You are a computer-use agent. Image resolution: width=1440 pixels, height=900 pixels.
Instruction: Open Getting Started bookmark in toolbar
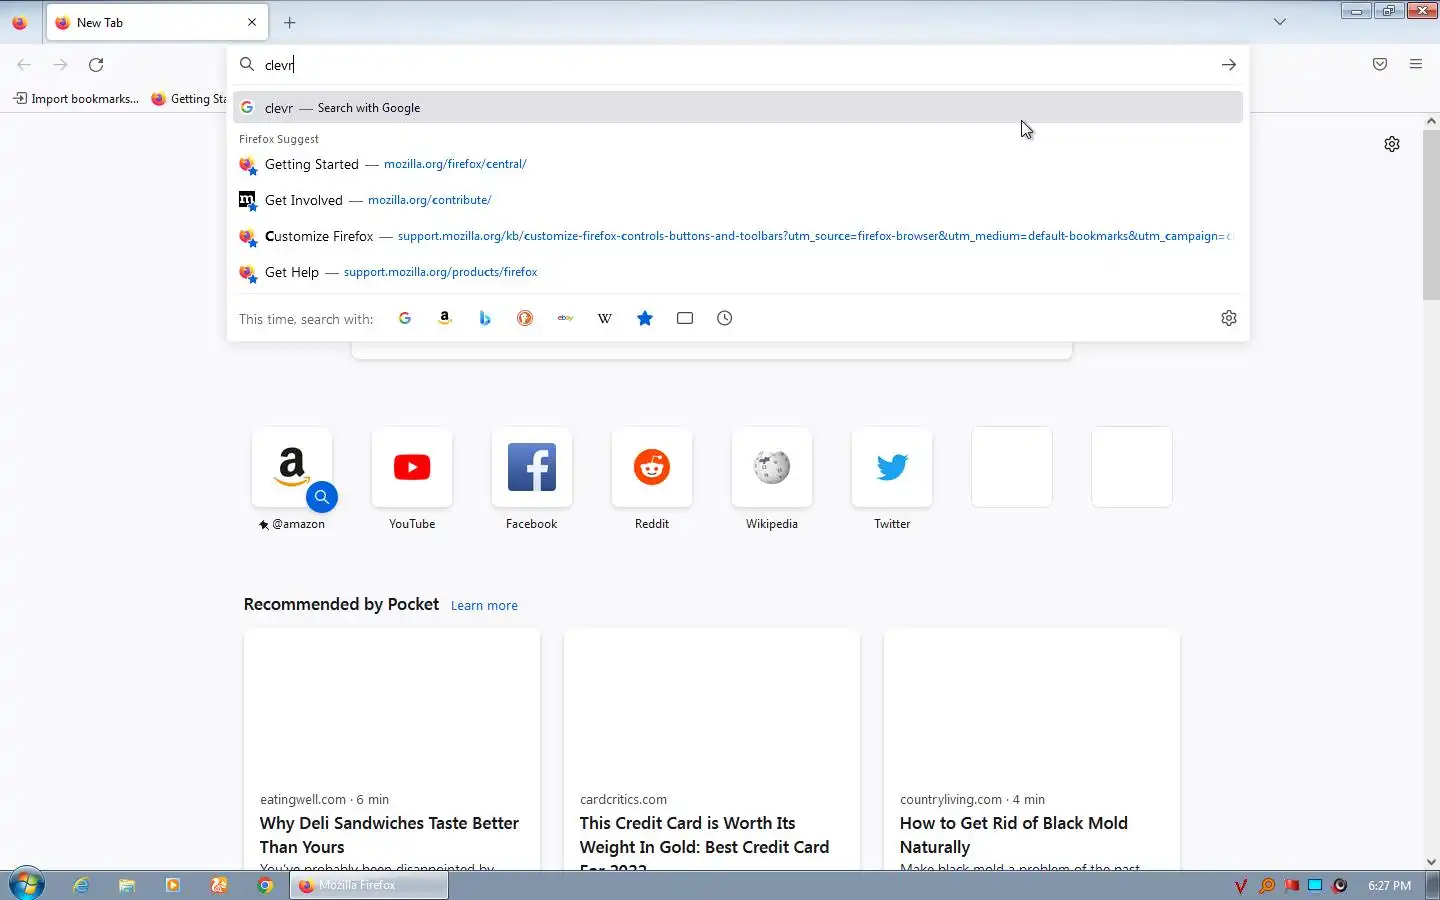click(189, 99)
